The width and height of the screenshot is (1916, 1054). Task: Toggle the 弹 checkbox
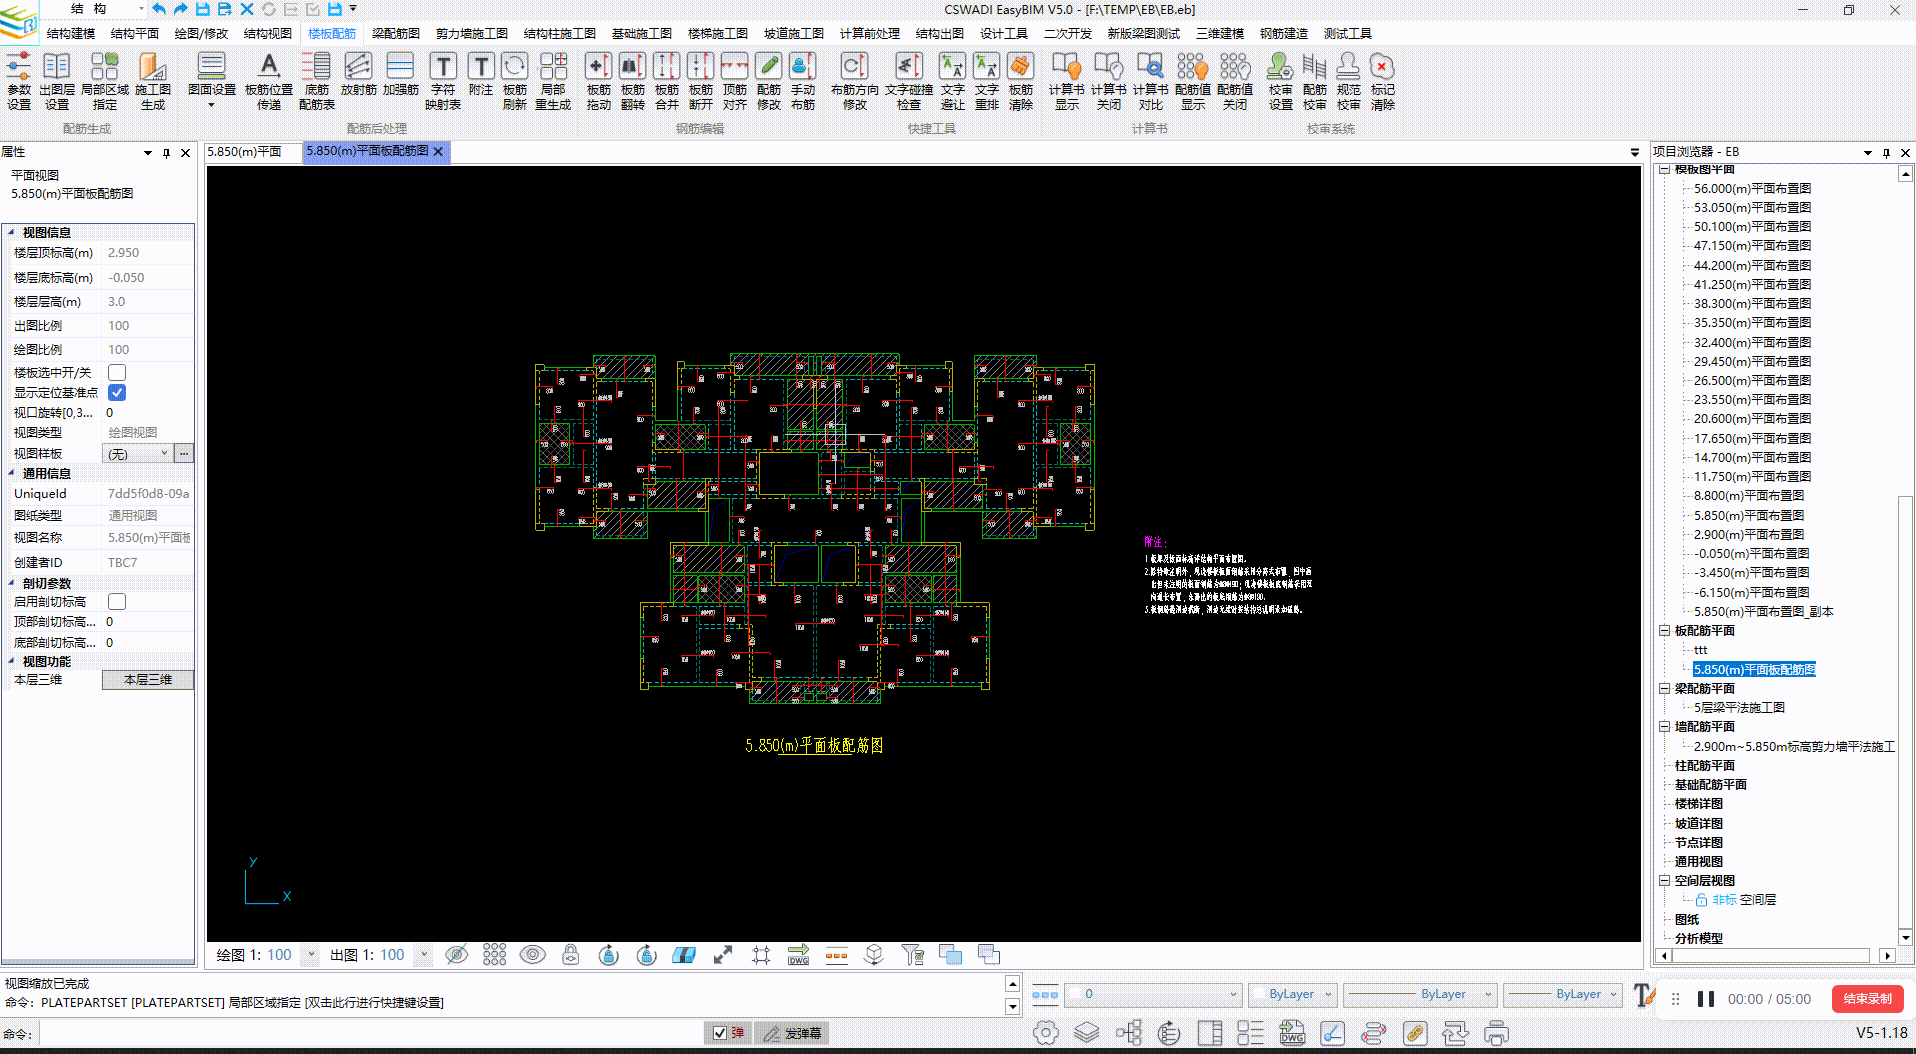click(x=720, y=1033)
